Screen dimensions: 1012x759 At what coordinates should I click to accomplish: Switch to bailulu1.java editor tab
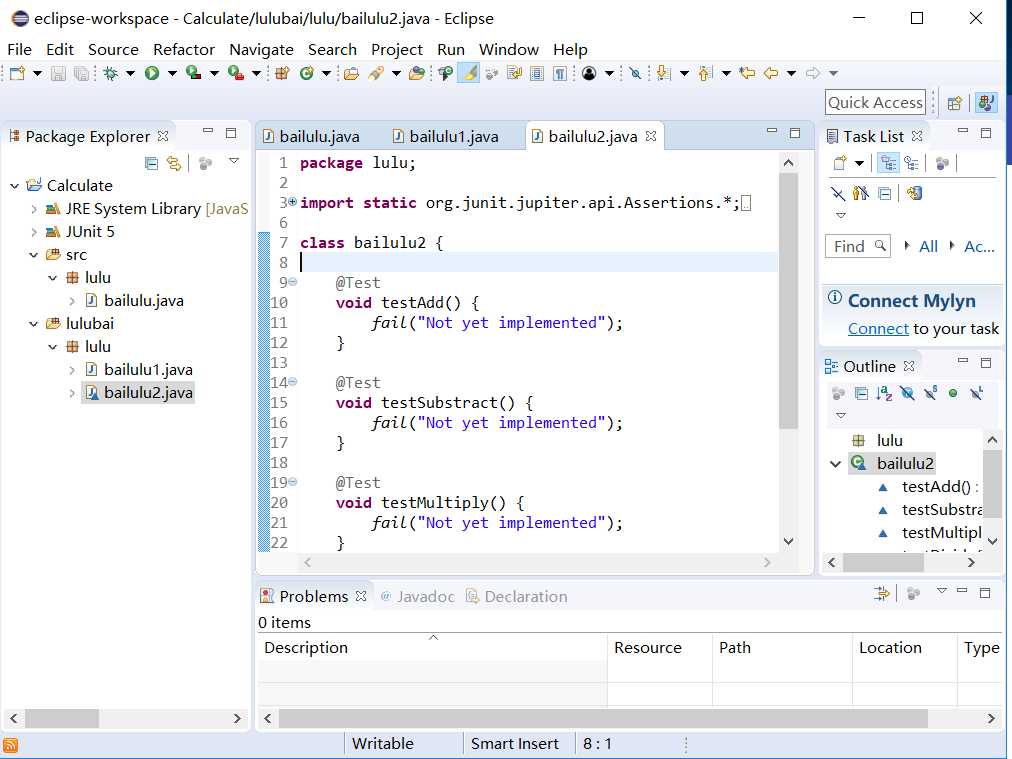click(x=446, y=136)
